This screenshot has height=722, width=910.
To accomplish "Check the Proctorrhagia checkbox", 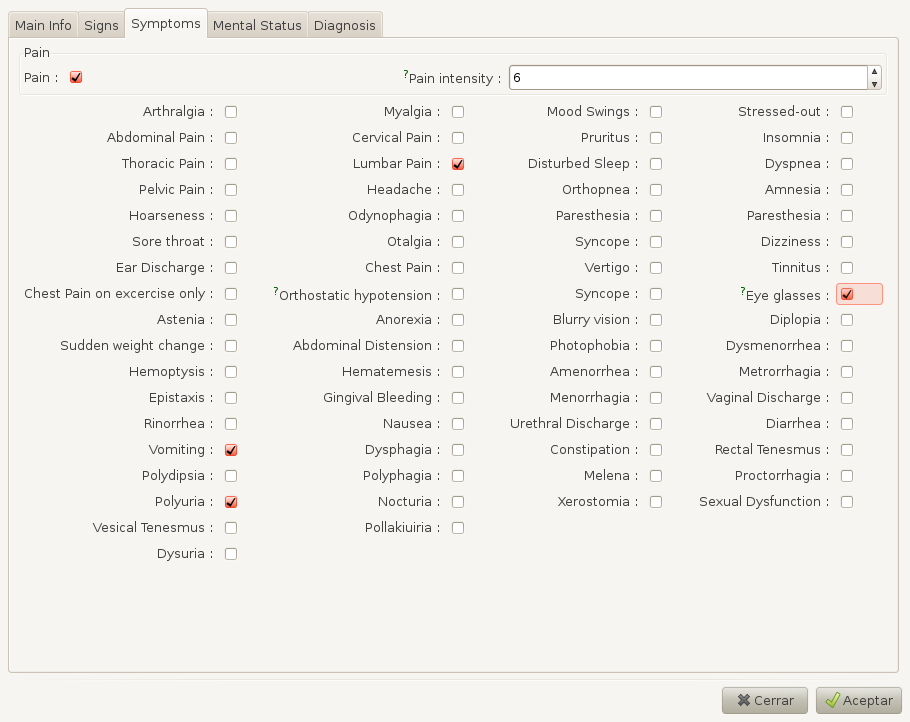I will coord(847,476).
